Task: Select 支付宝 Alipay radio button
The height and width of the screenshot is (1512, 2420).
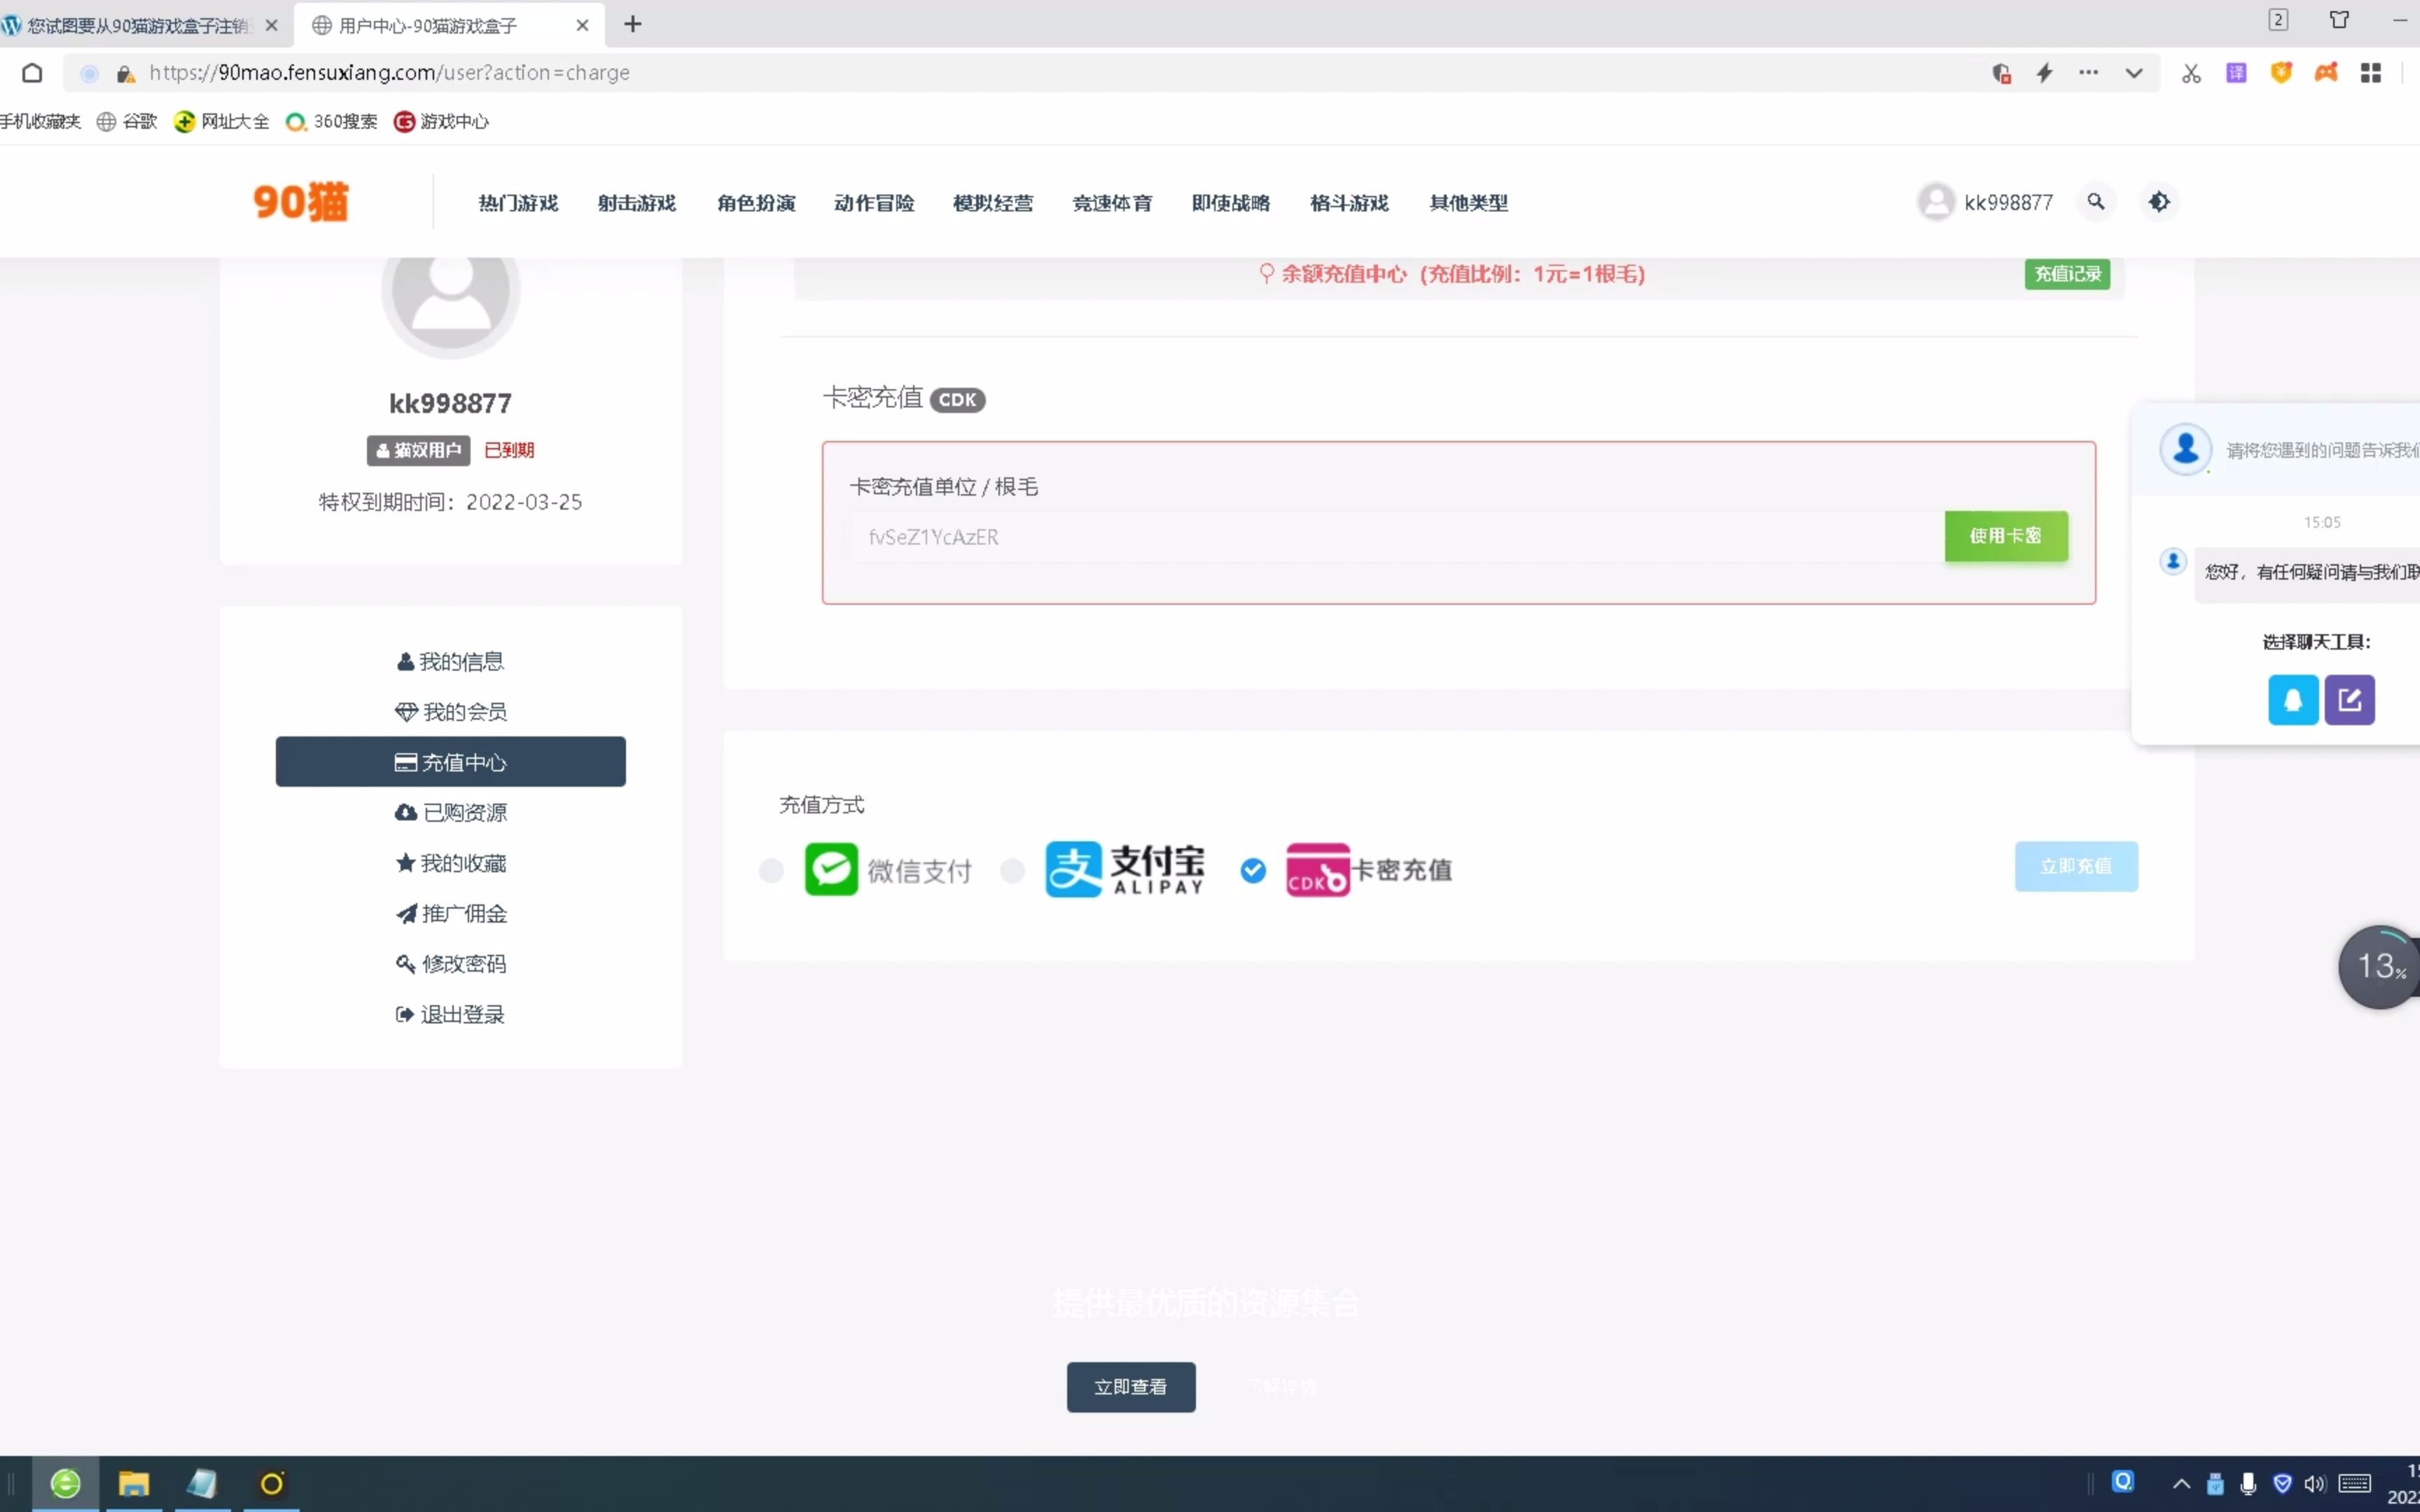Action: click(x=1013, y=871)
